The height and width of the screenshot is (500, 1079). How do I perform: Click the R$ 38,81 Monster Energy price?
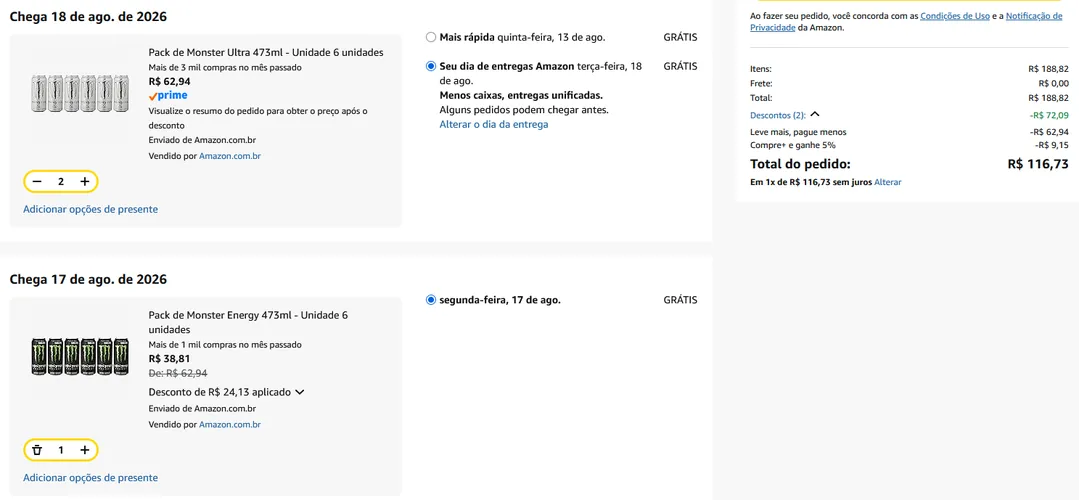pyautogui.click(x=169, y=358)
